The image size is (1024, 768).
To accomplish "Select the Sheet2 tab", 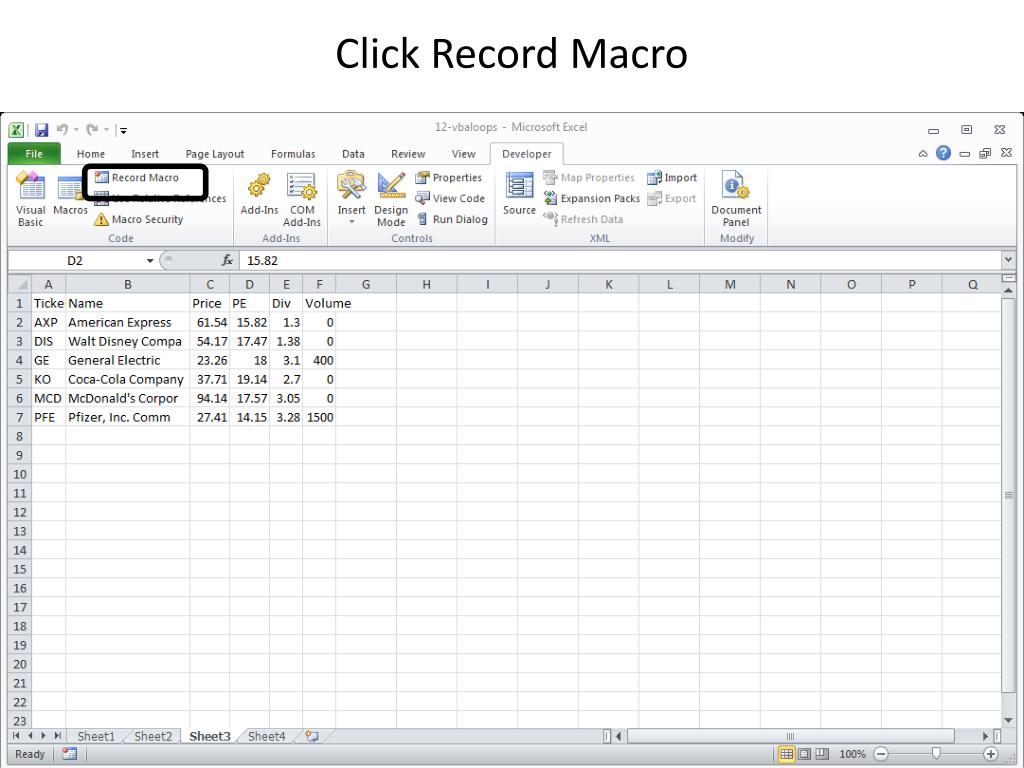I will click(x=153, y=736).
